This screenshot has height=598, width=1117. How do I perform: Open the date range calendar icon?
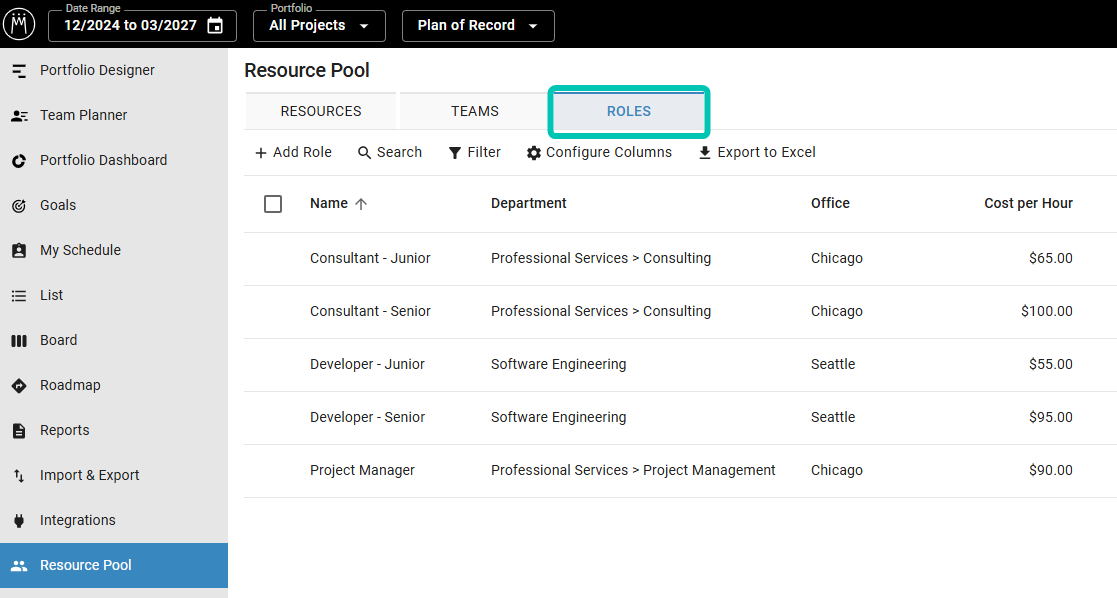point(215,26)
